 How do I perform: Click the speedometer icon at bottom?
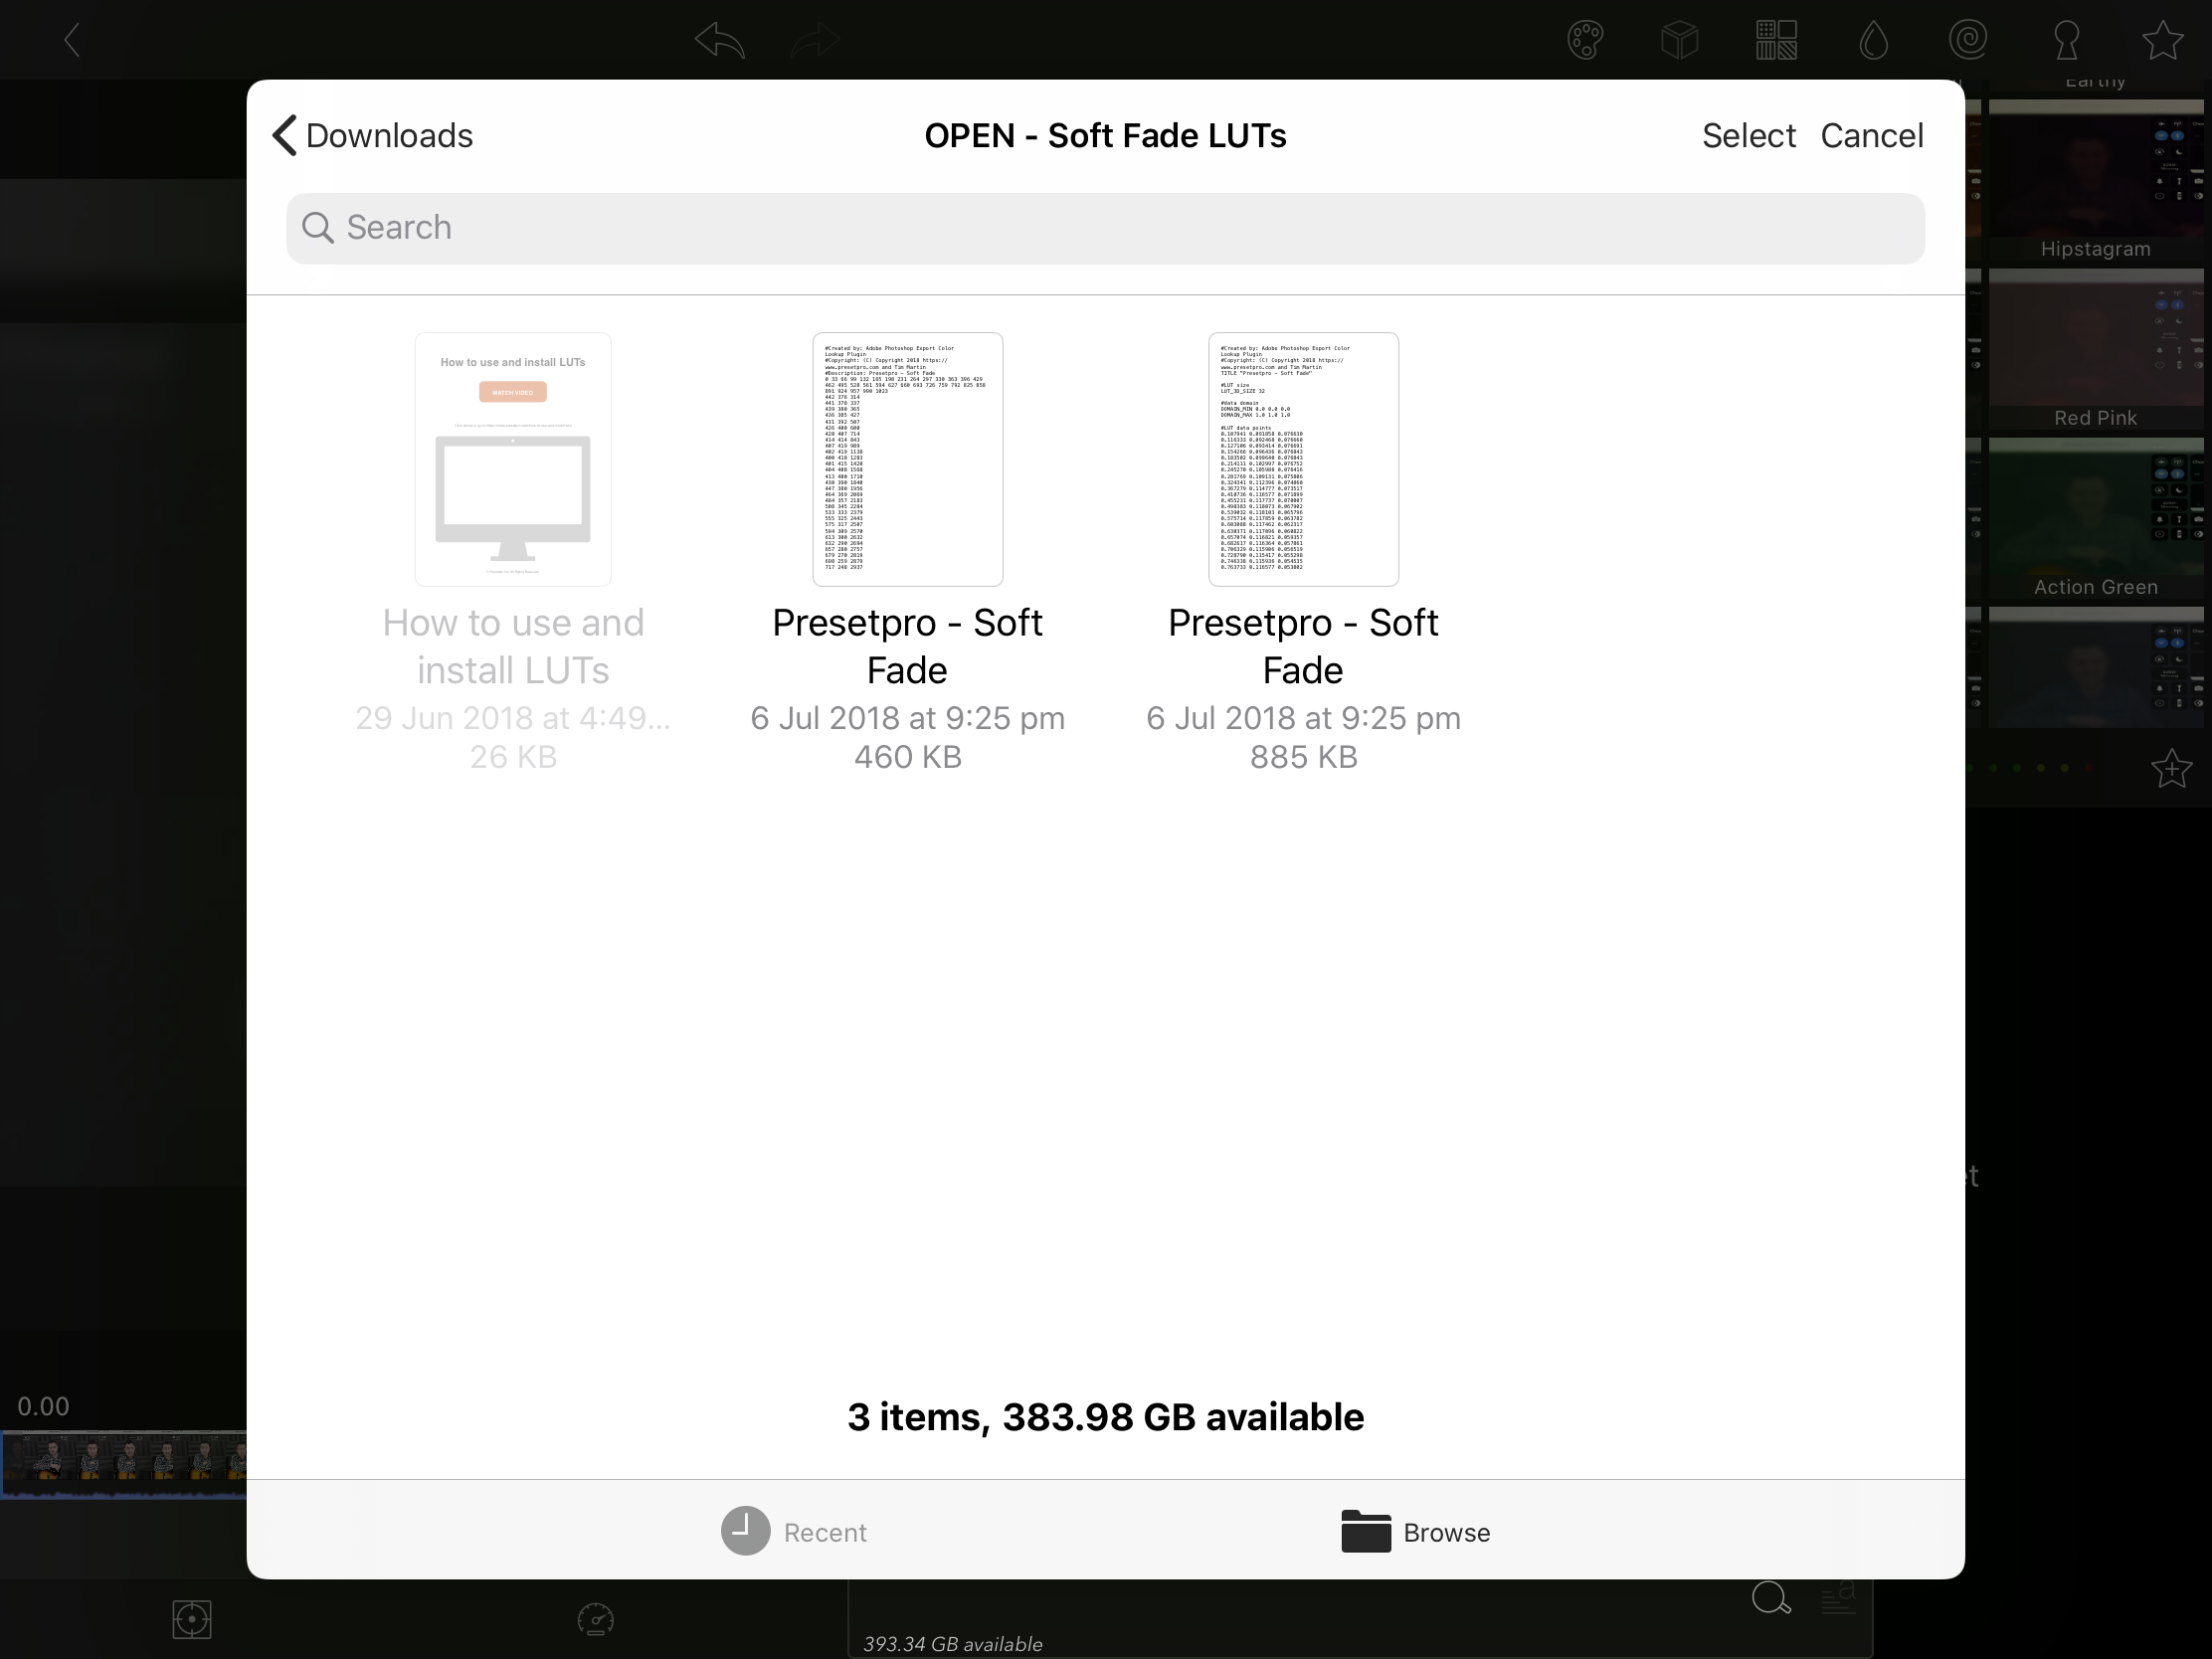click(595, 1619)
